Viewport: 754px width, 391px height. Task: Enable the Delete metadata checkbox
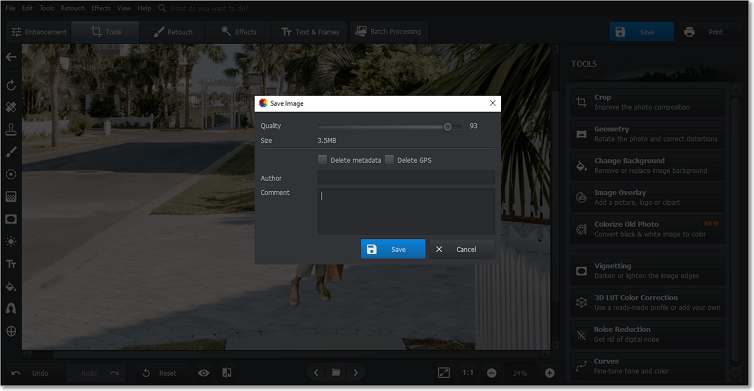[322, 160]
